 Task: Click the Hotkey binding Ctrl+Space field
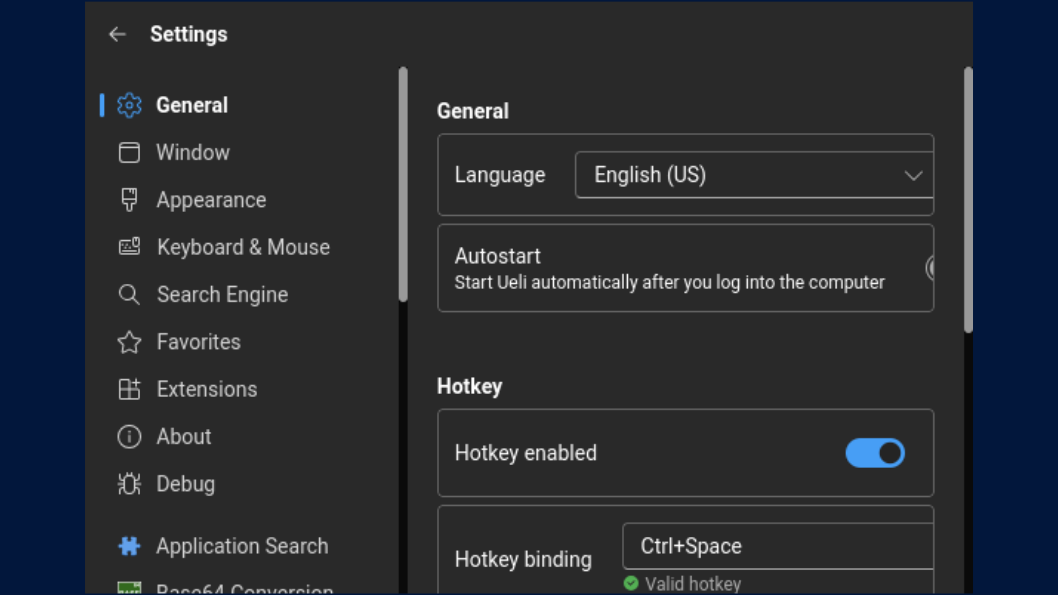pyautogui.click(x=777, y=546)
